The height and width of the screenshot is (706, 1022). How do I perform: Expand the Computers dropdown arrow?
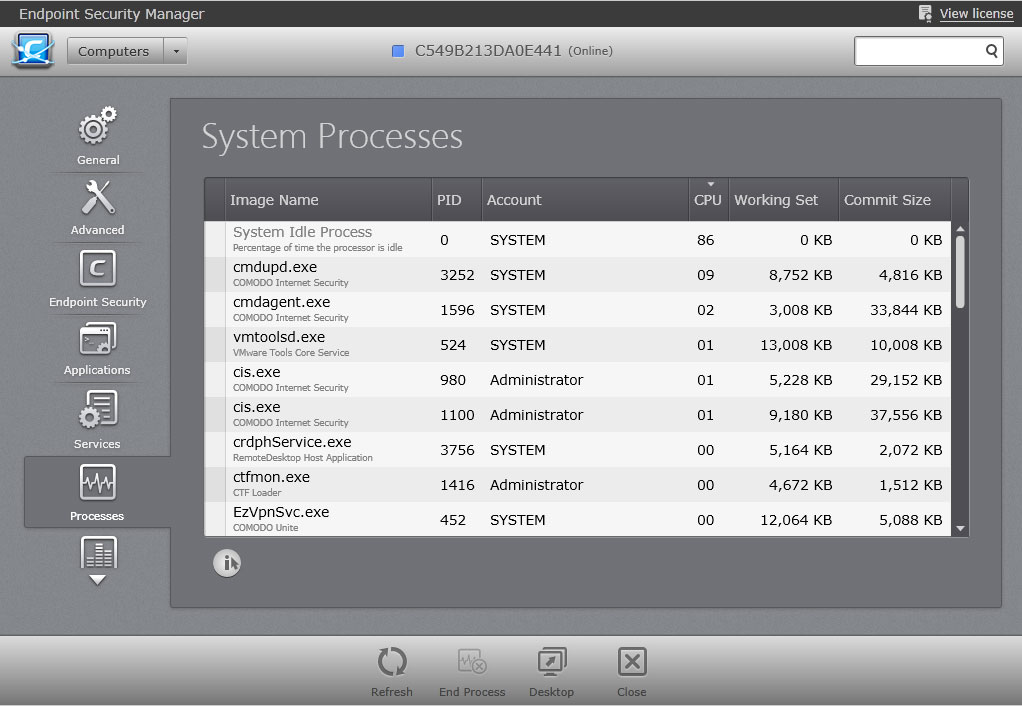(176, 52)
